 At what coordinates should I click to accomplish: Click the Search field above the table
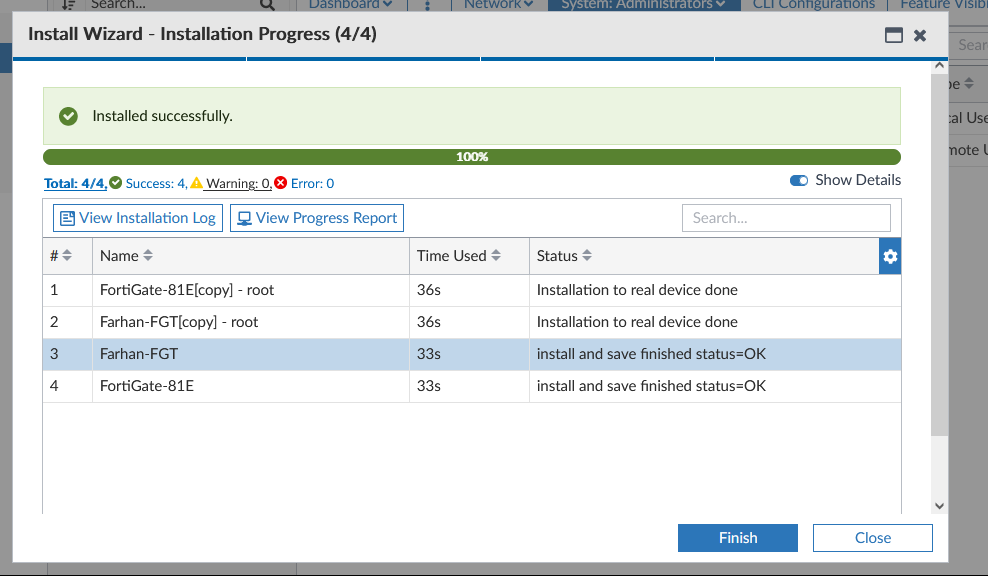tap(785, 218)
